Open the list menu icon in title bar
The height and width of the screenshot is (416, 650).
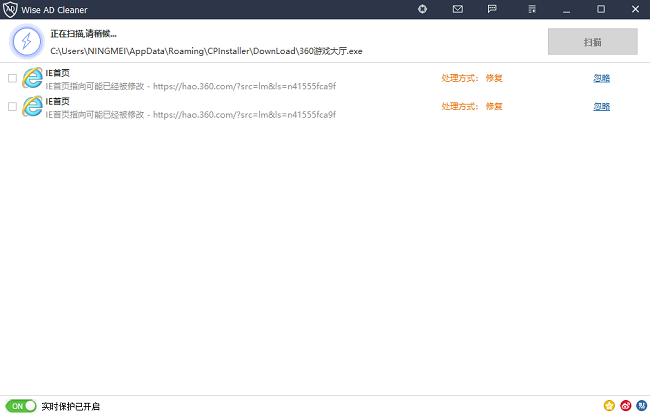click(532, 9)
